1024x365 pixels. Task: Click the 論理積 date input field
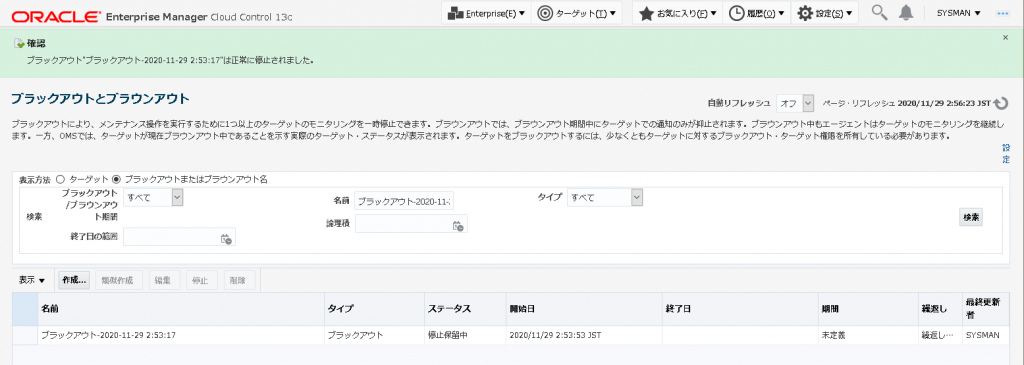click(404, 224)
